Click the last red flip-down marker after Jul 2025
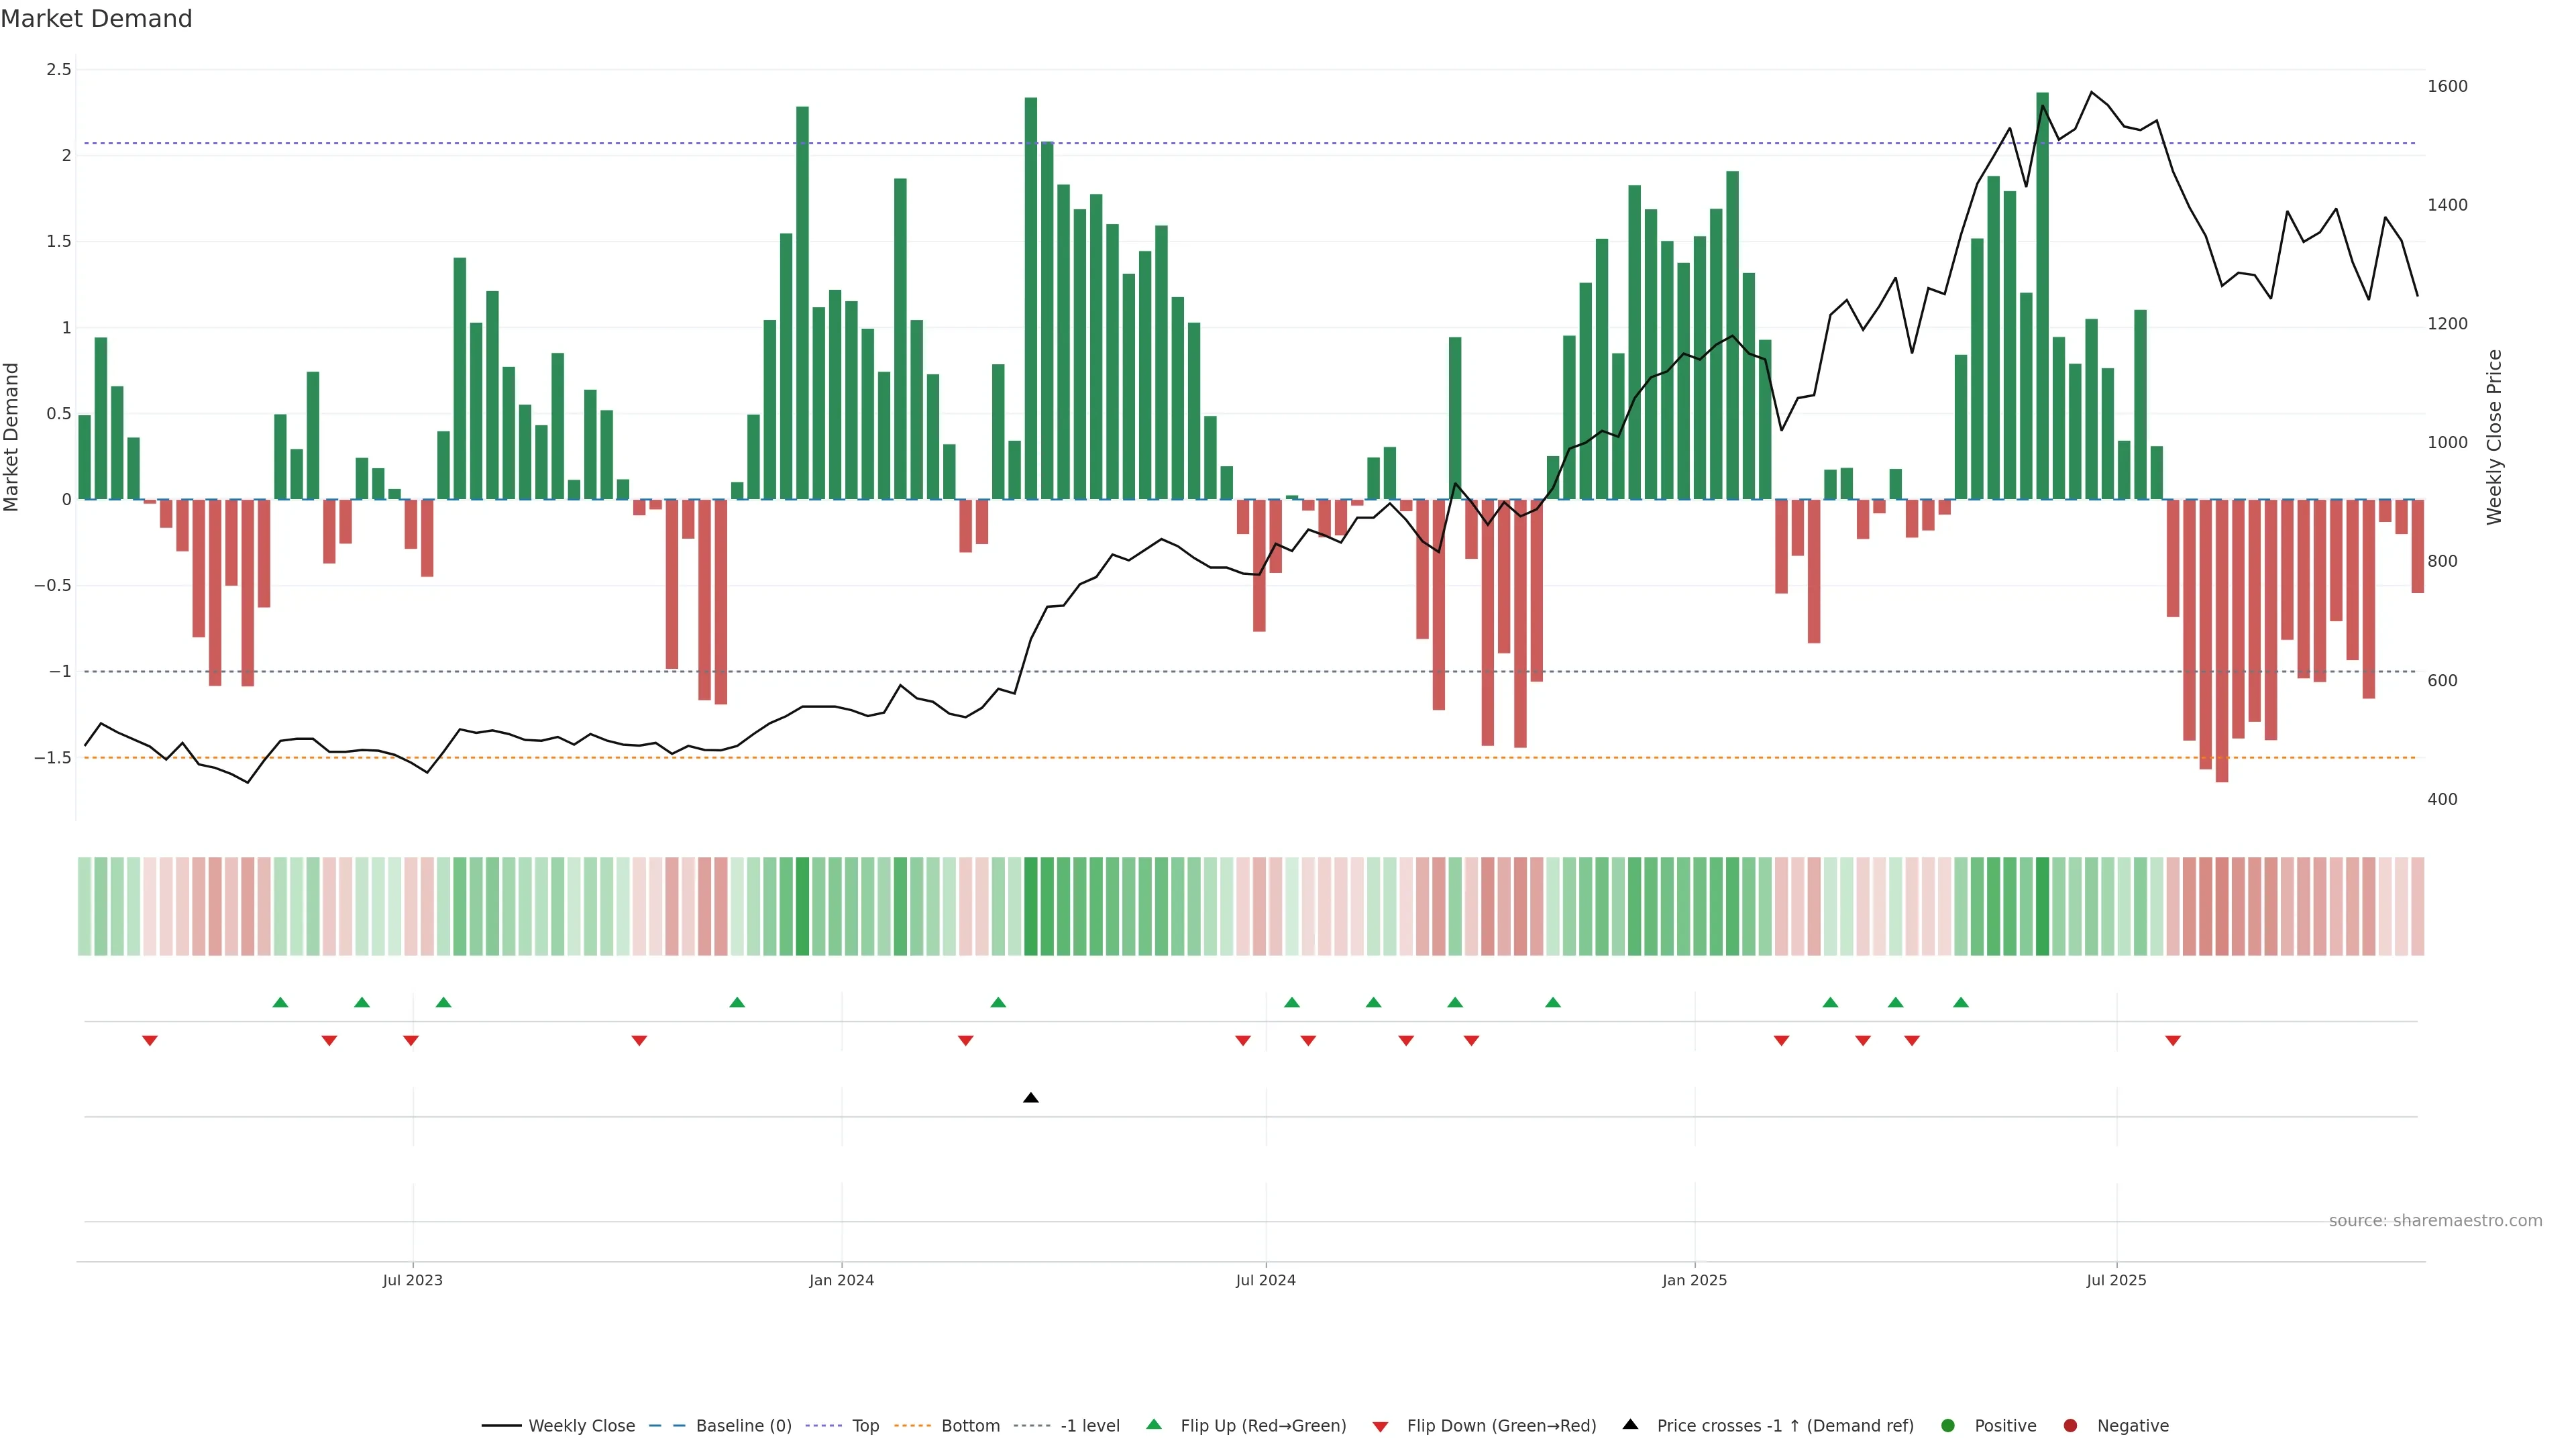Image resolution: width=2576 pixels, height=1449 pixels. point(2173,1041)
